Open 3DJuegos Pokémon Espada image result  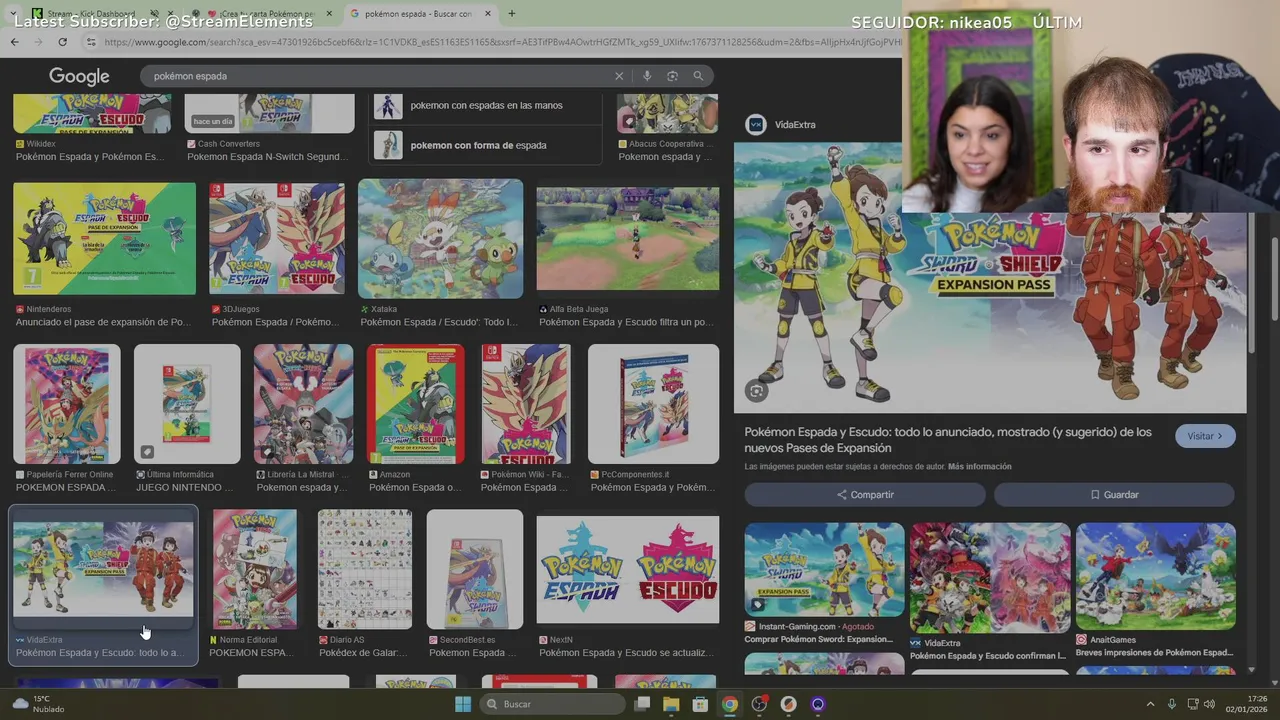tap(277, 238)
